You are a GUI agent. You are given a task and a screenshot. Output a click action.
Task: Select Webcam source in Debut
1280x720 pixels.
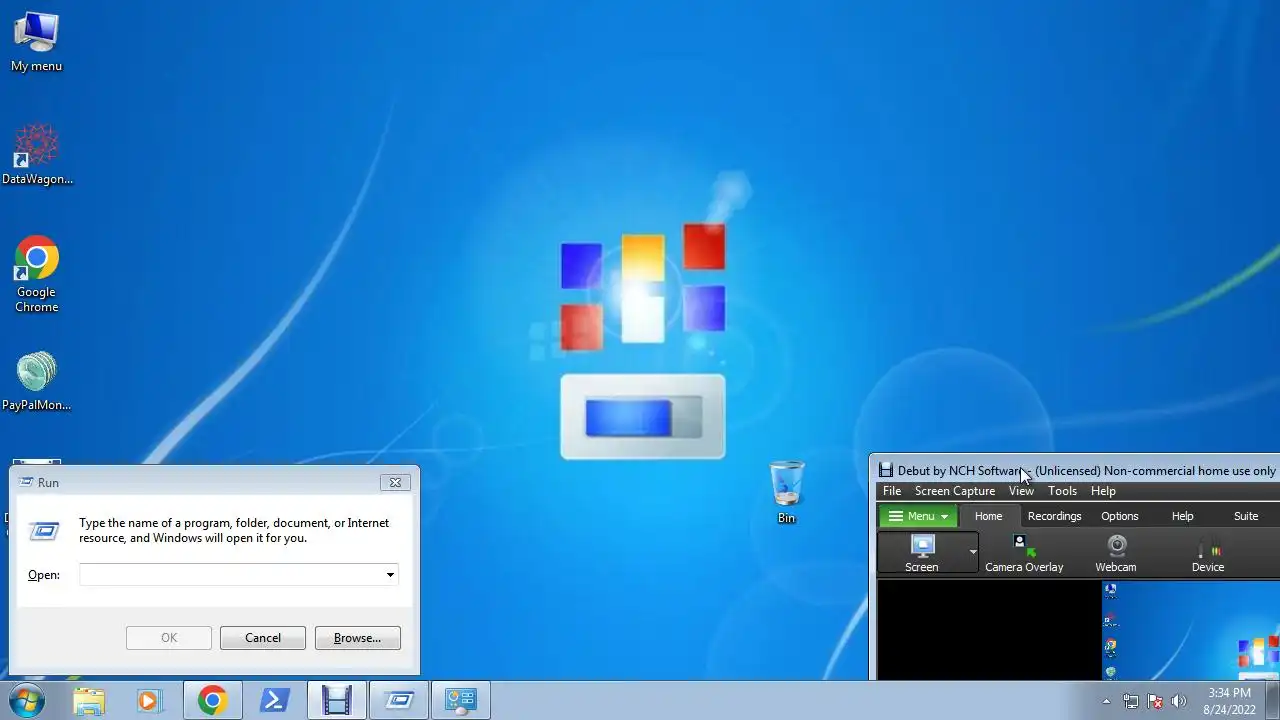tap(1116, 553)
